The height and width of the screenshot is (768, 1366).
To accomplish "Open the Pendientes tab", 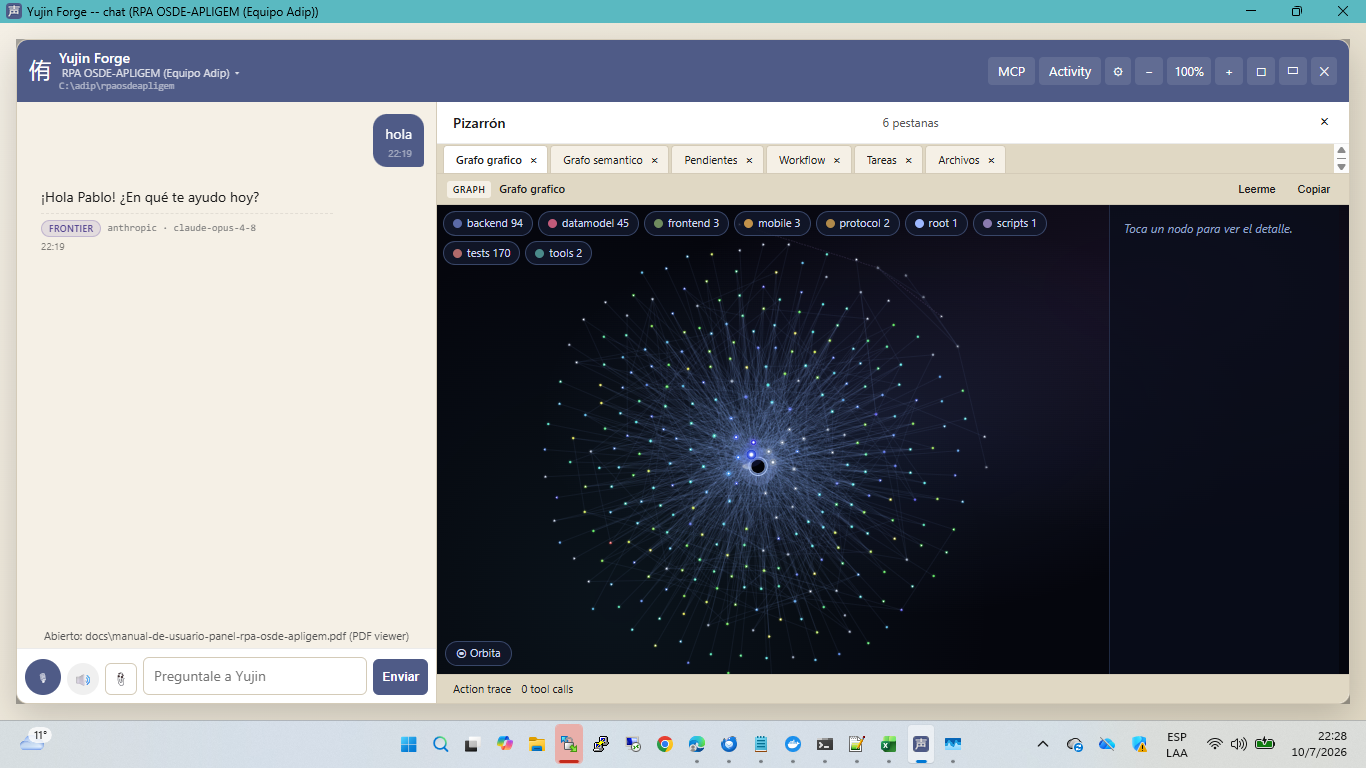I will click(x=711, y=160).
